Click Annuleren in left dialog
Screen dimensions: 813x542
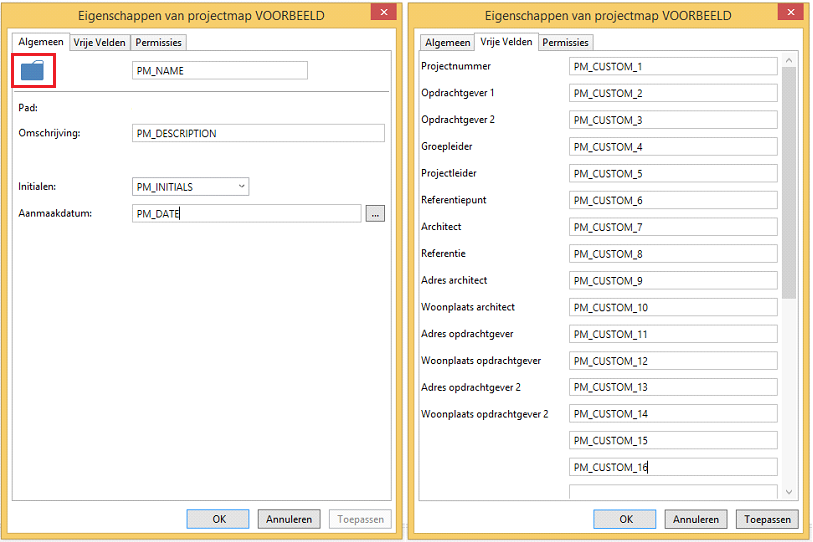289,519
